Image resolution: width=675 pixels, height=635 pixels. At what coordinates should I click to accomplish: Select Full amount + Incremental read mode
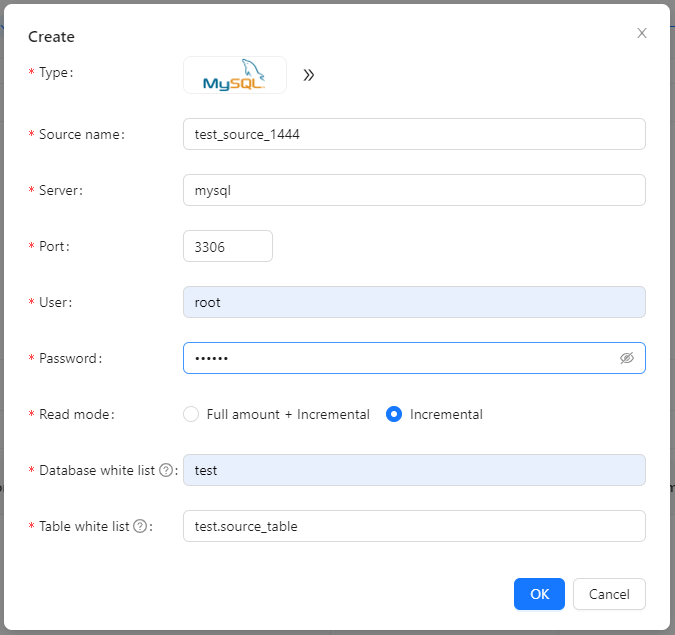click(191, 414)
